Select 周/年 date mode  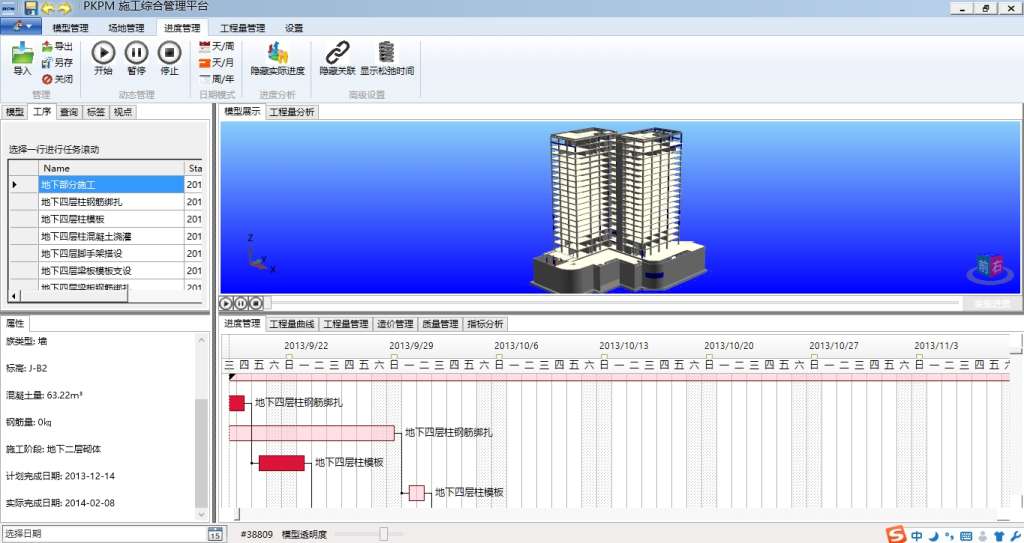point(216,79)
